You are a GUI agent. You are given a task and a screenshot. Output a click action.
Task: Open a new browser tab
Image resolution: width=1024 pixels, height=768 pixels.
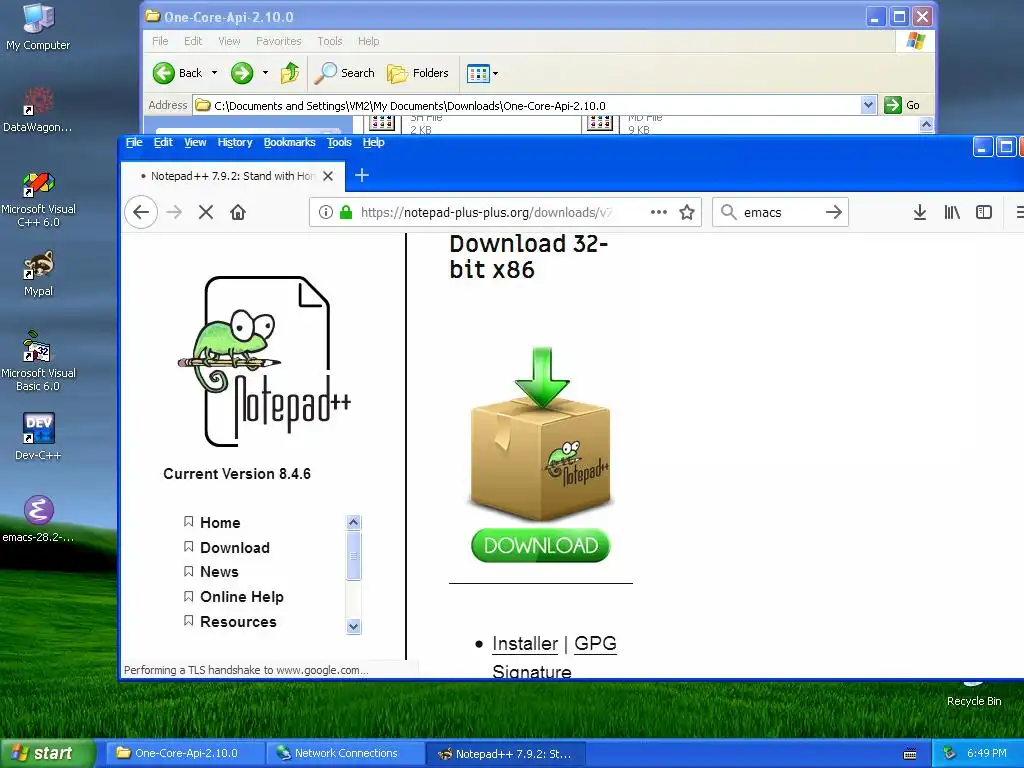click(x=362, y=175)
